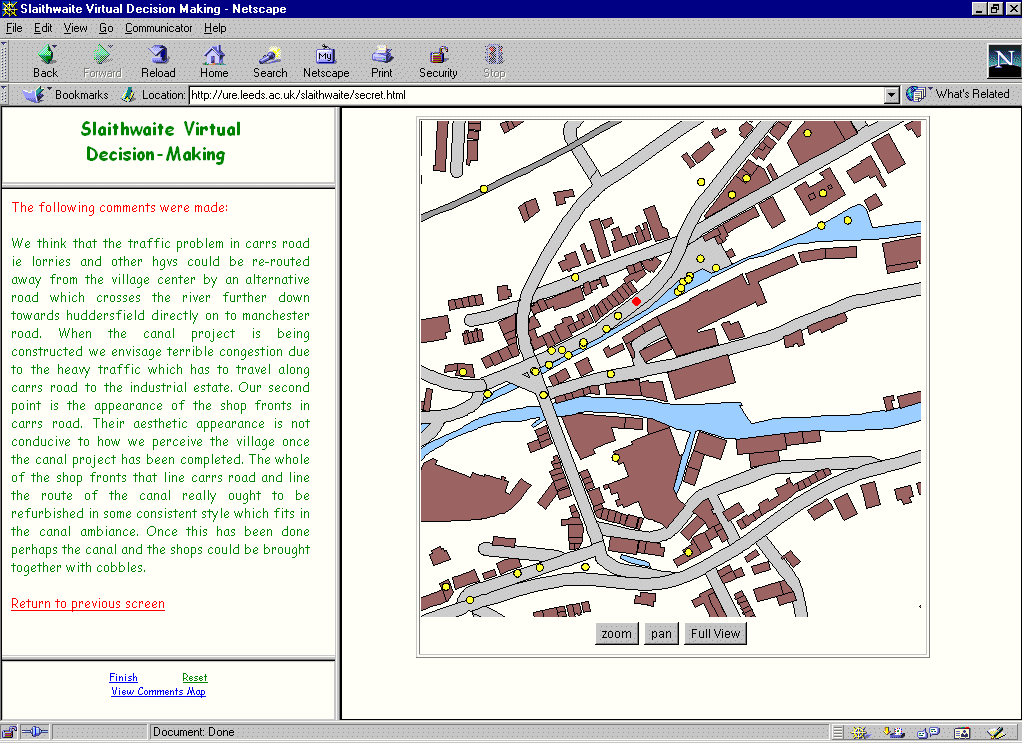
Task: Click inside the Location URL field
Action: [537, 95]
